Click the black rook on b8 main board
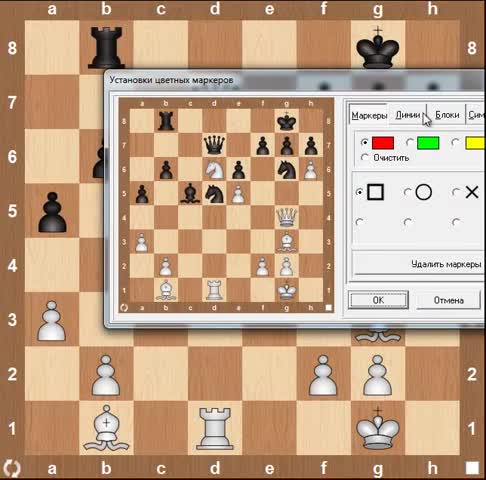Screen dimensions: 486x480 106,48
